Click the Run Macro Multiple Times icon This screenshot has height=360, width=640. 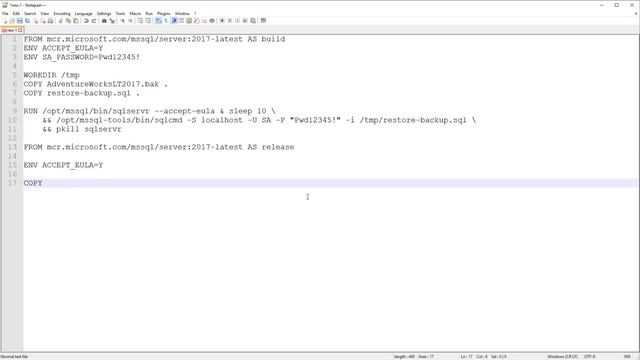(x=245, y=20)
